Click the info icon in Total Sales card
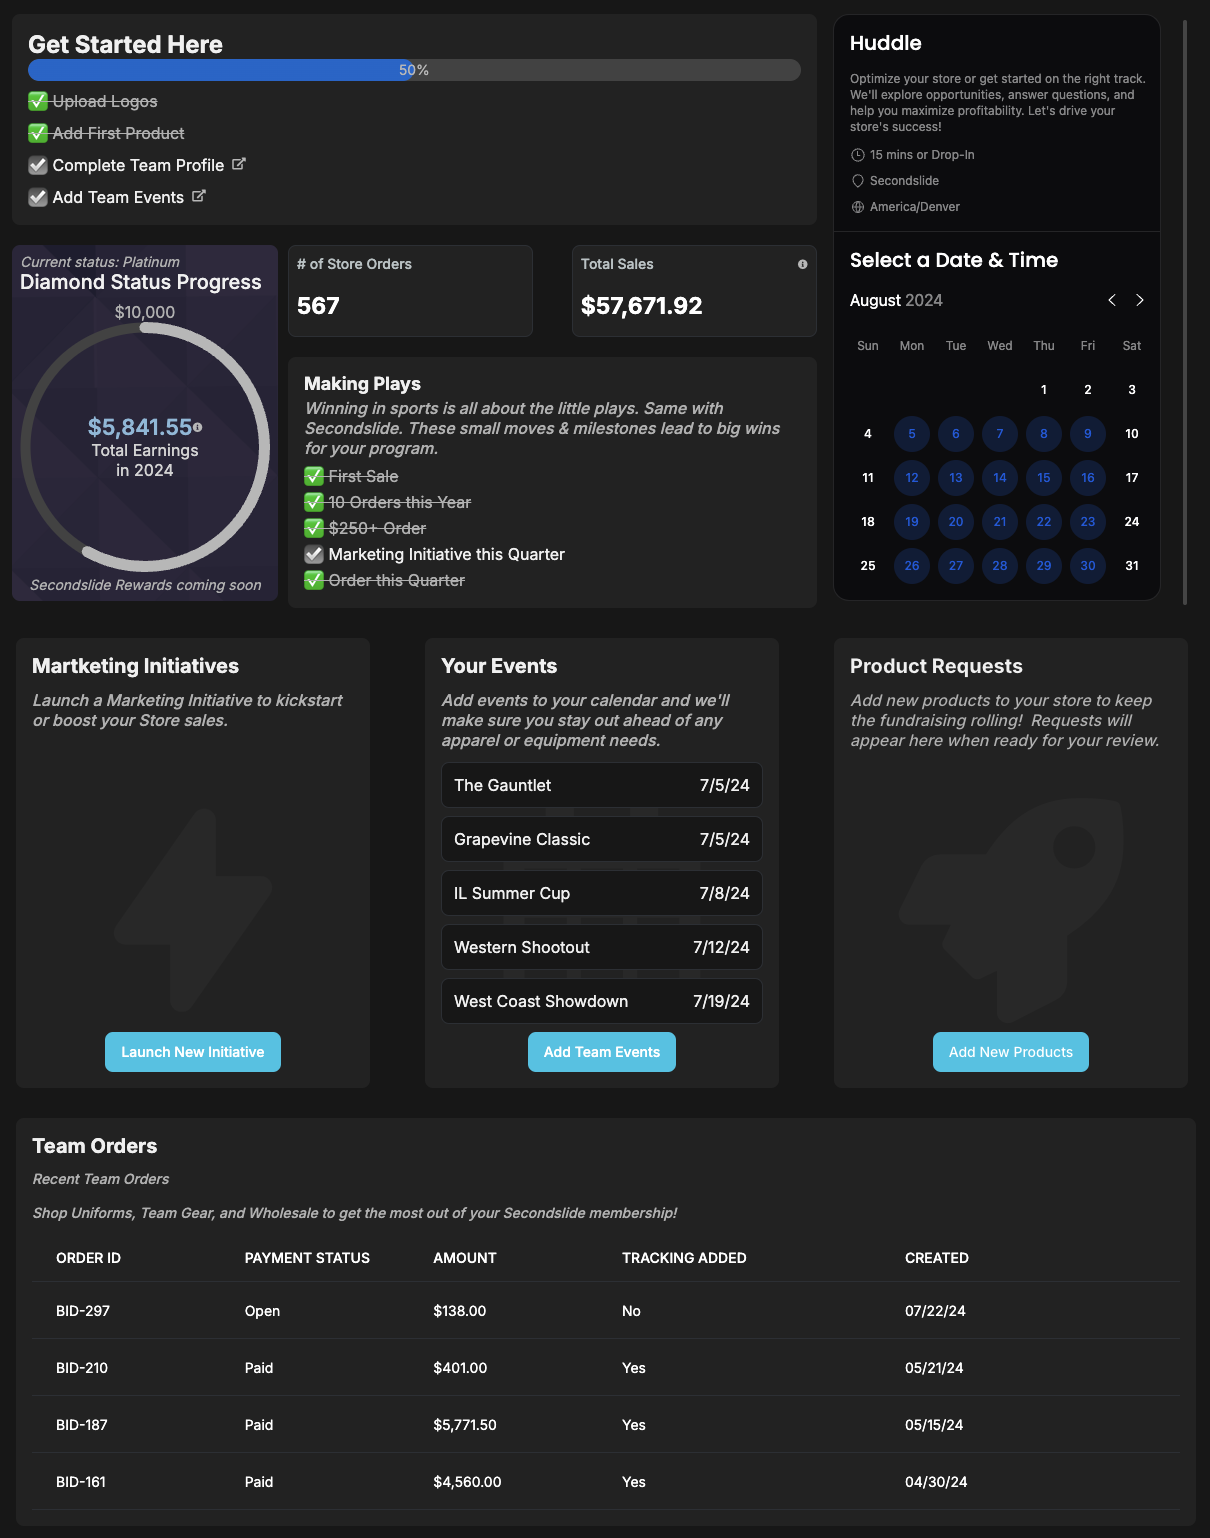Screen dimensions: 1210x1538 (802, 264)
